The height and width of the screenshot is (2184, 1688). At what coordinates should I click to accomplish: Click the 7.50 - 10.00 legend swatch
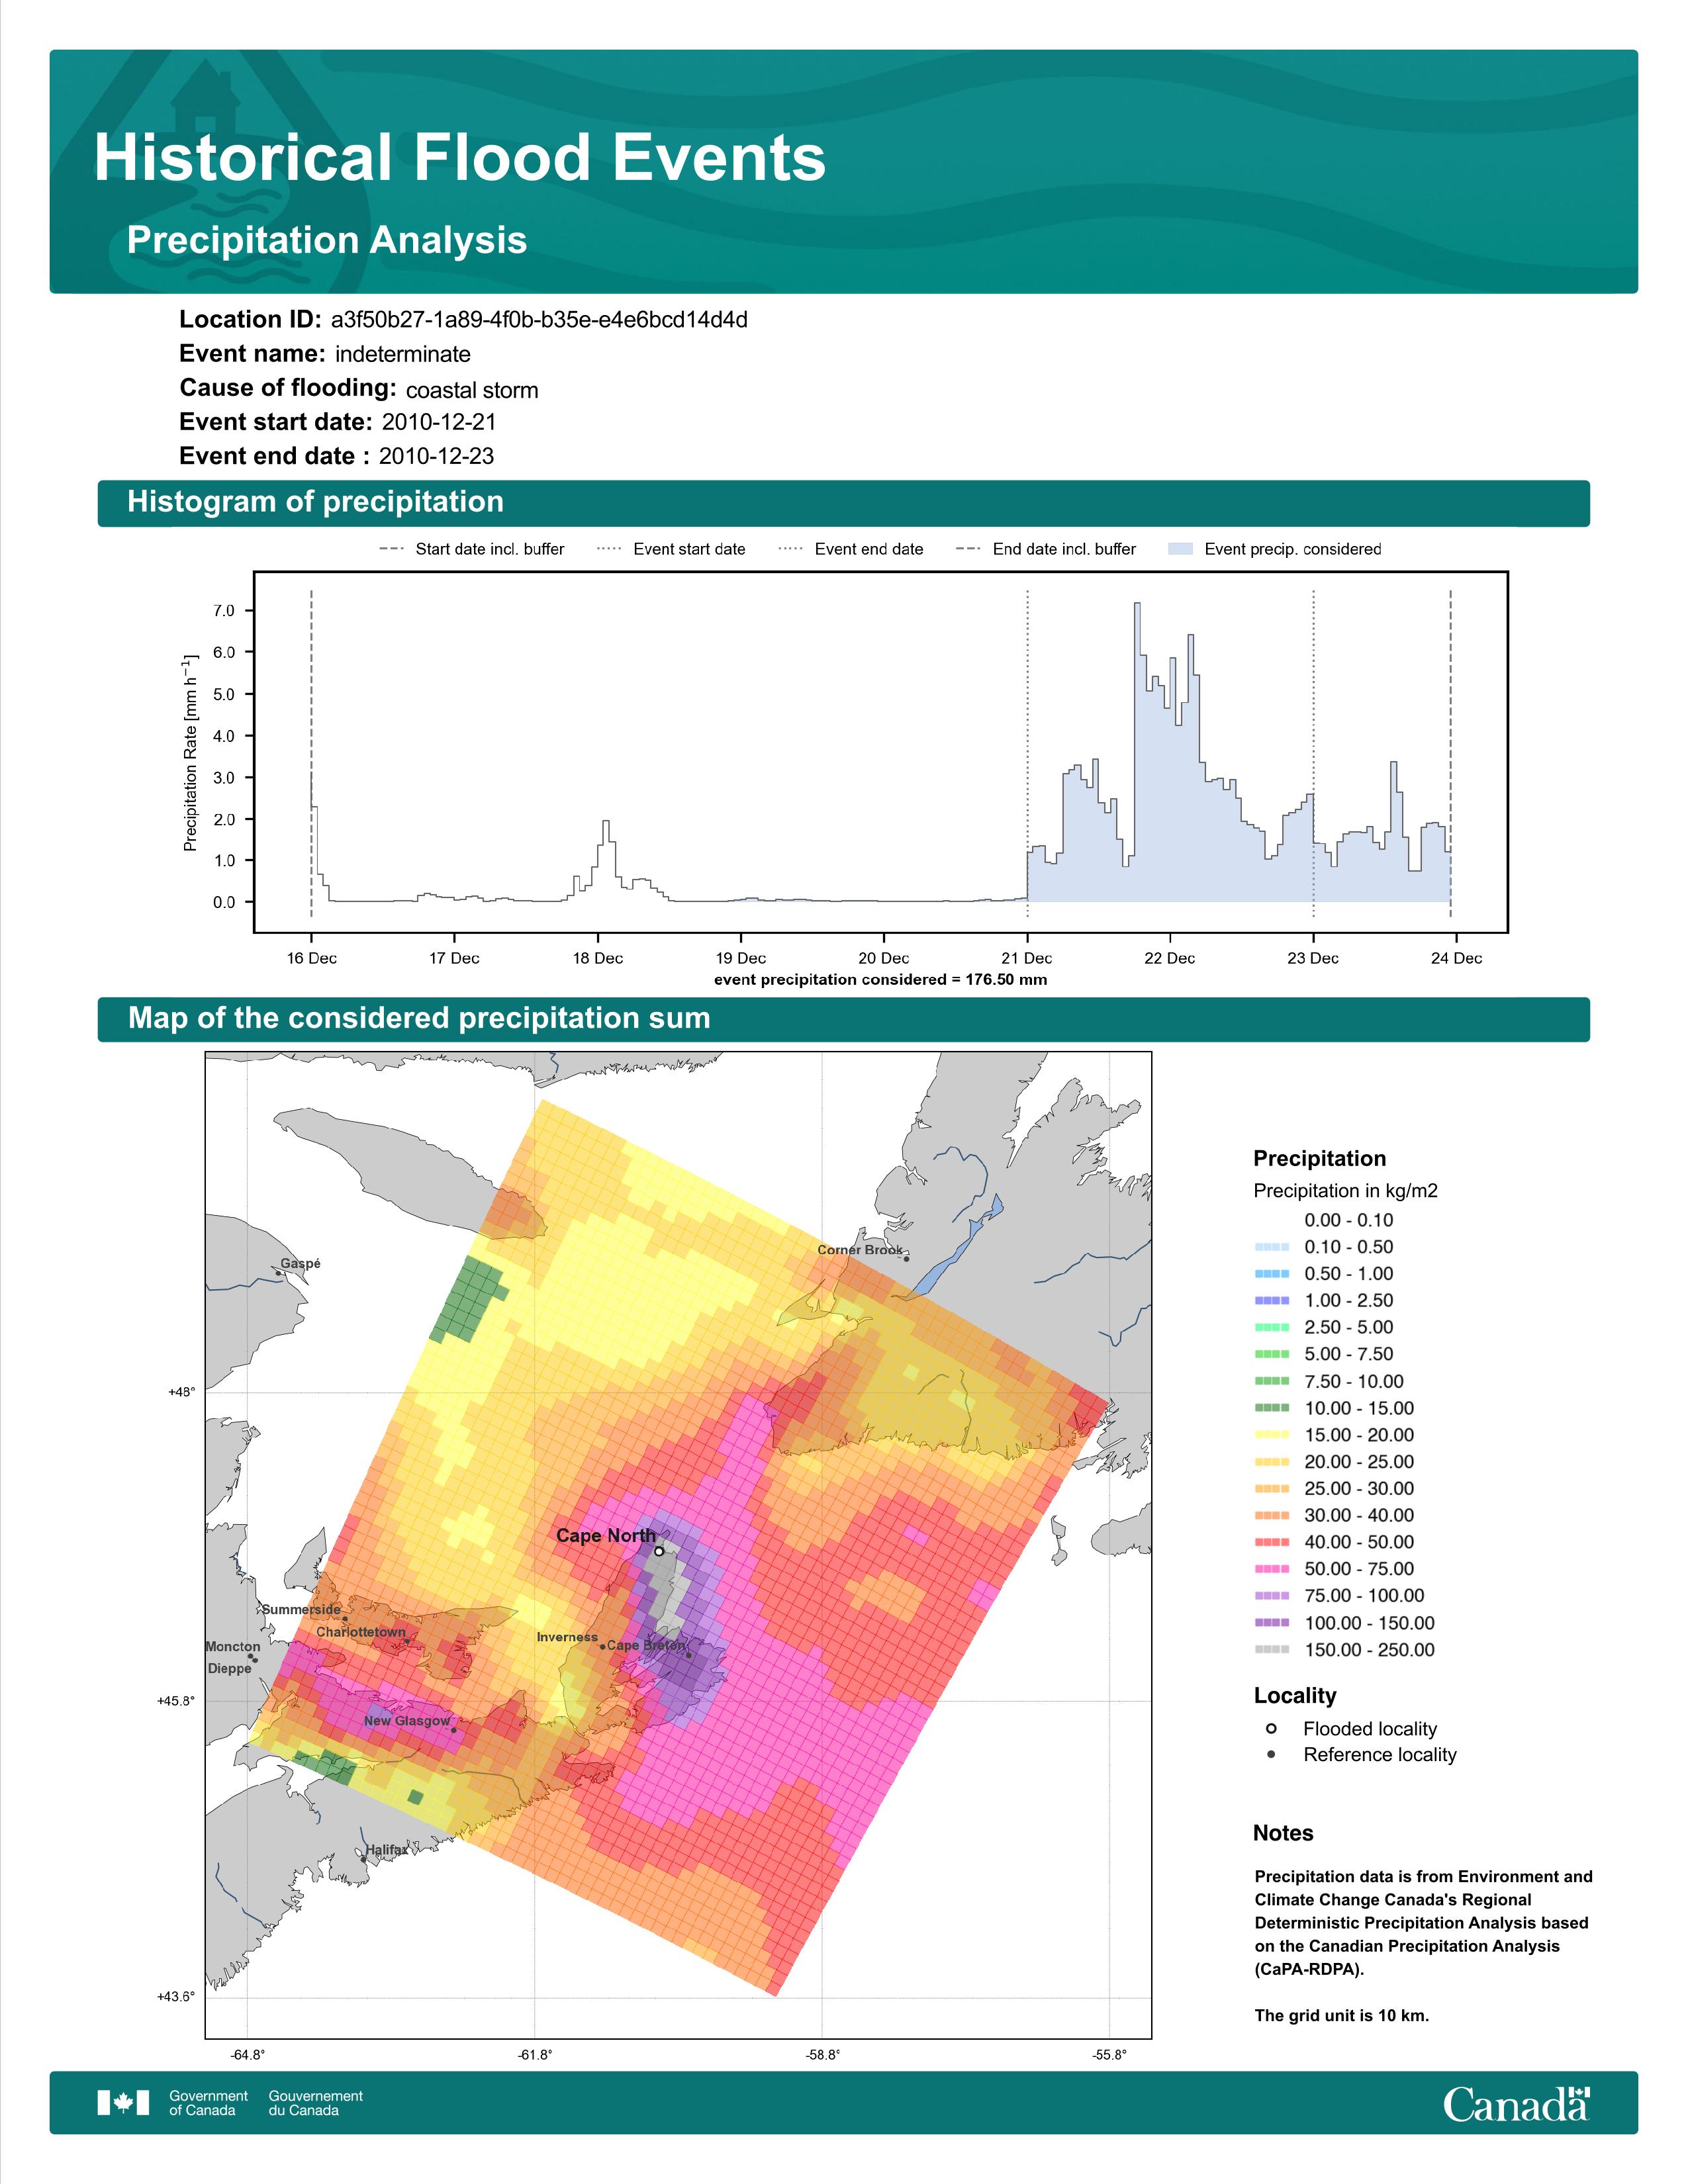tap(1271, 1381)
